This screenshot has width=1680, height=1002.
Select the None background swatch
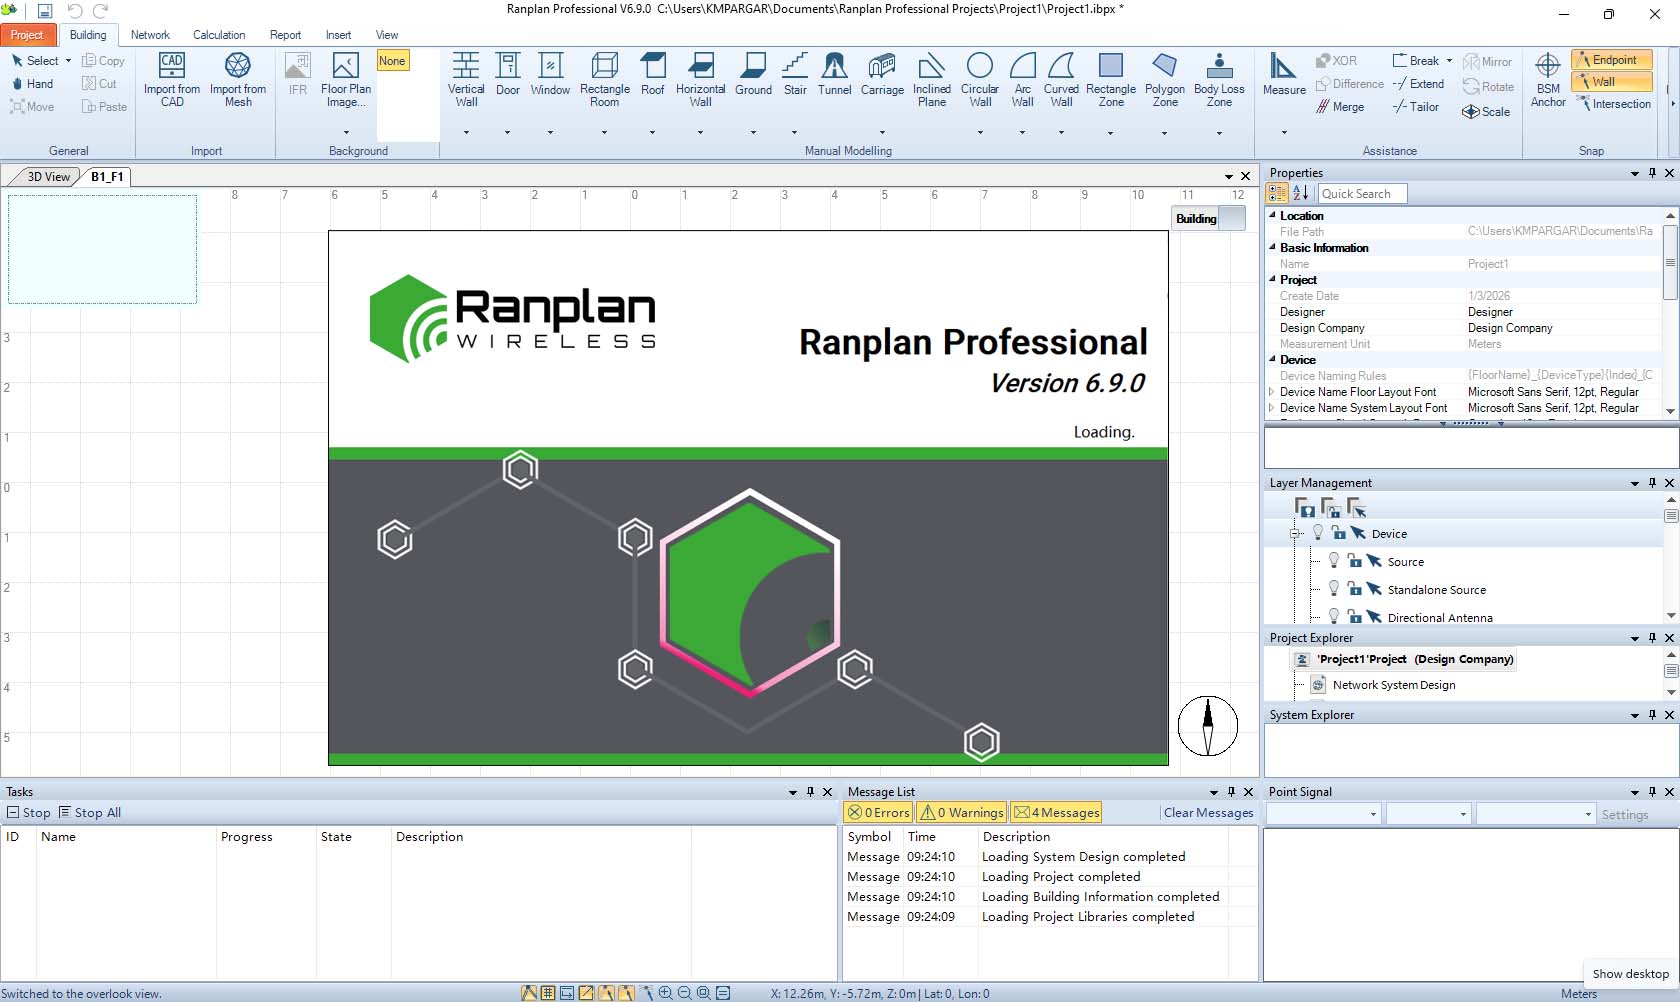click(x=392, y=61)
